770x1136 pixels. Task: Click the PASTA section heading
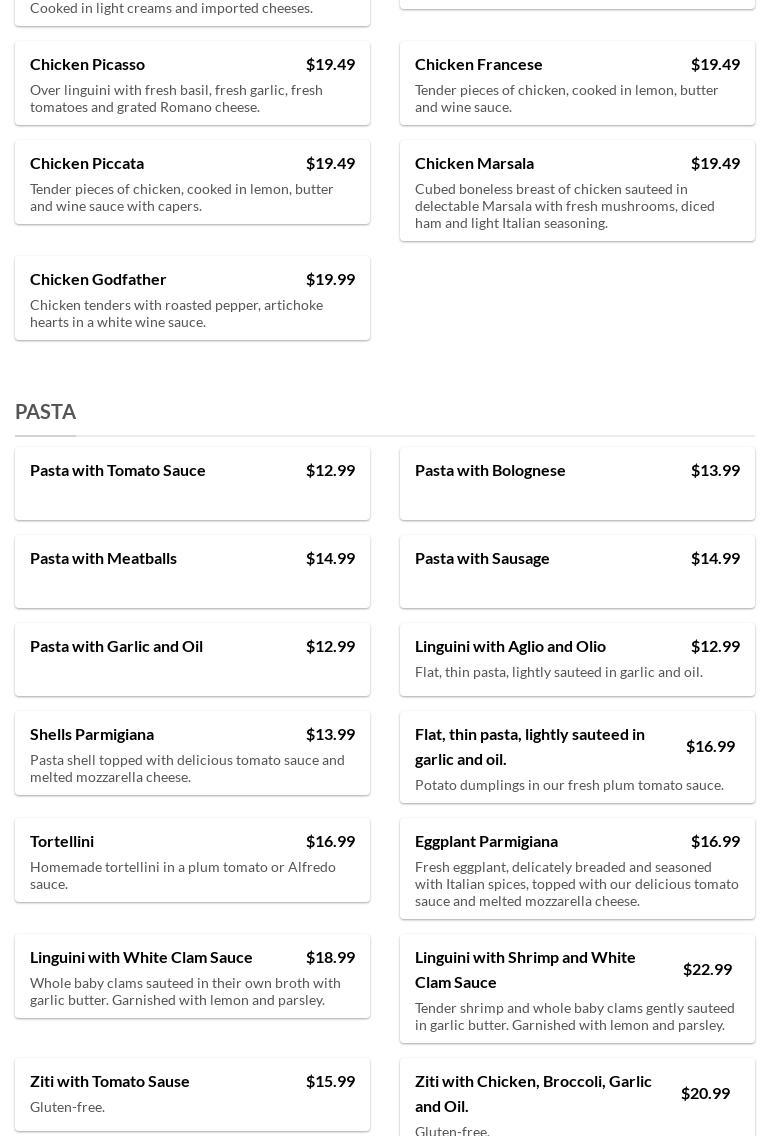tap(46, 412)
